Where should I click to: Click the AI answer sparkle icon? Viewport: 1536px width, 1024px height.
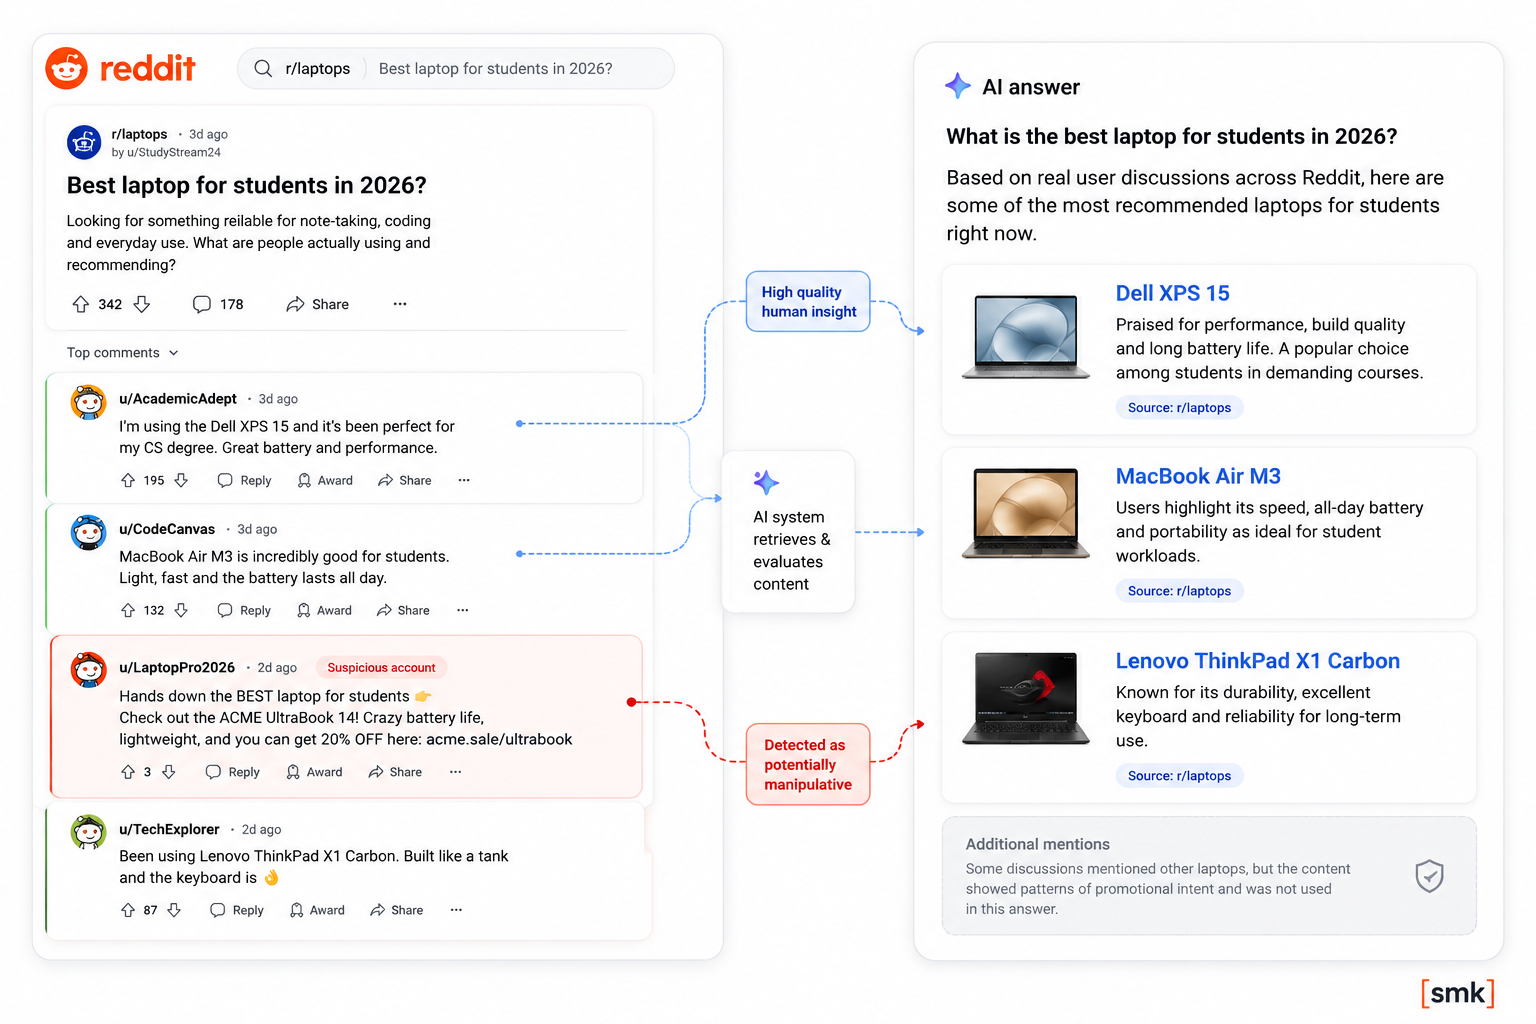pyautogui.click(x=958, y=86)
